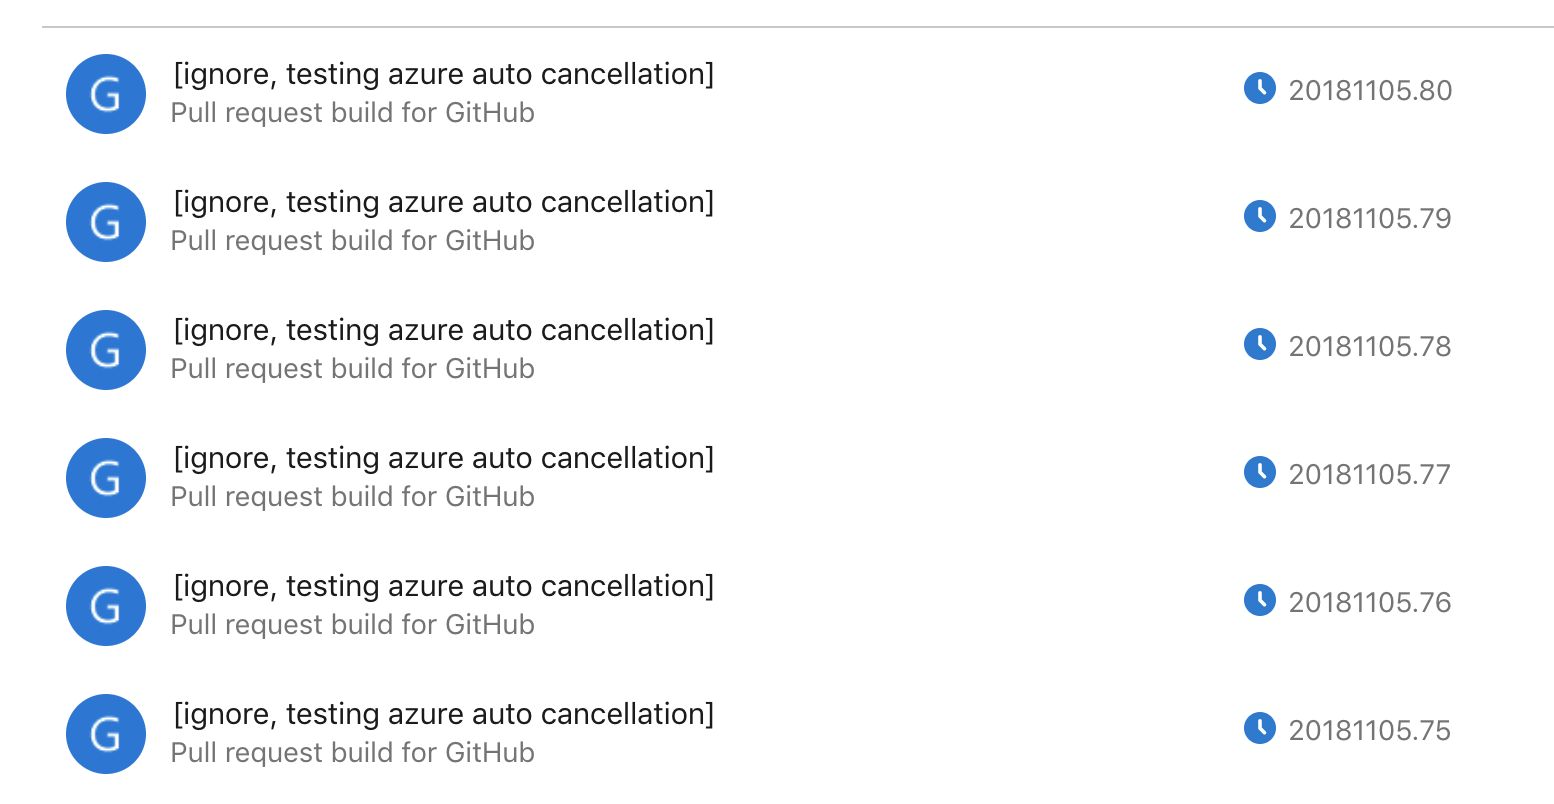Viewport: 1554px width, 804px height.
Task: Open the G avatar in the 20181105.77 row
Action: [106, 478]
